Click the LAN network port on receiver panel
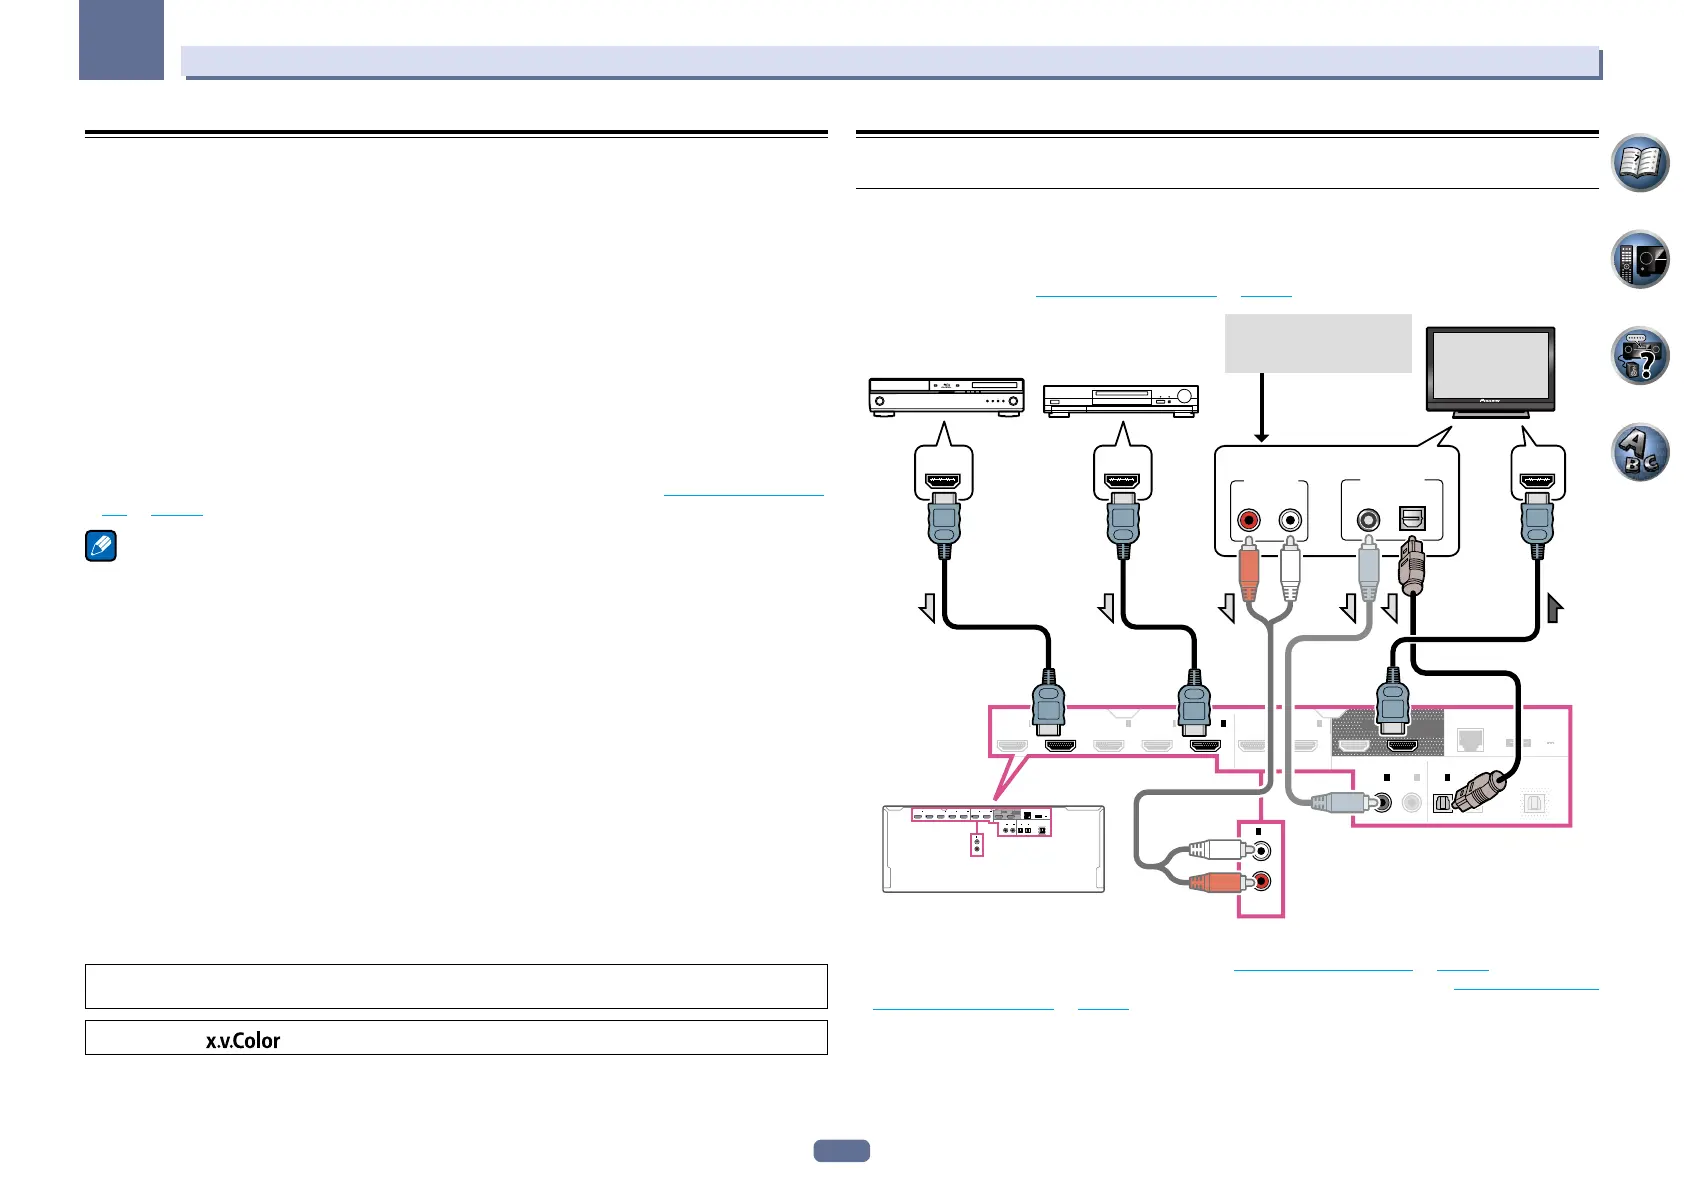The width and height of the screenshot is (1684, 1191). (1470, 743)
